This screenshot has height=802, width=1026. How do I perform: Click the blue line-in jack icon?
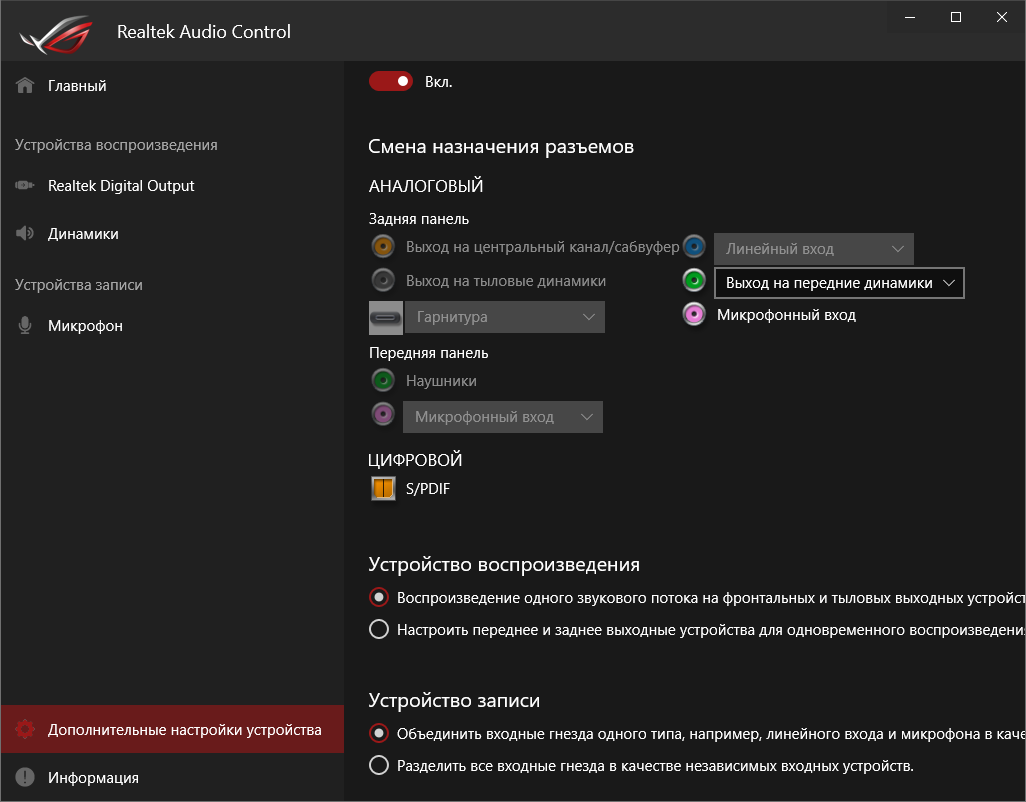(x=695, y=247)
